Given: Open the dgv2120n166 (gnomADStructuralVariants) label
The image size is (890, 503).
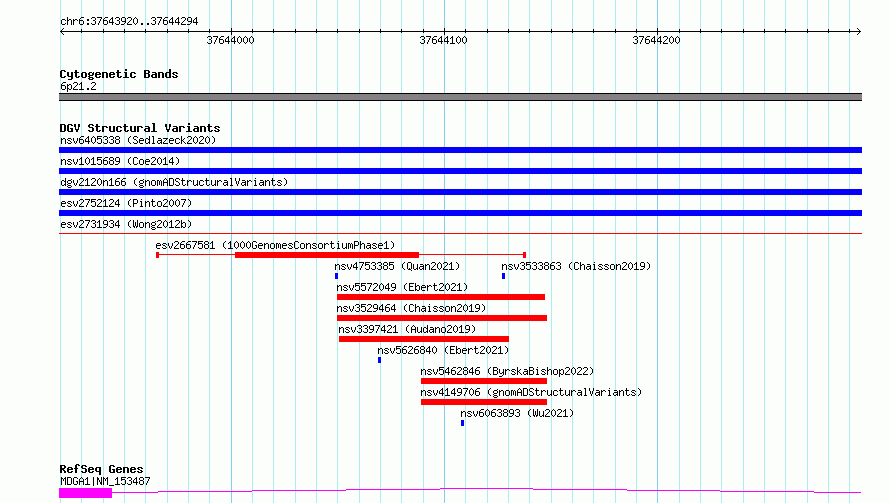Looking at the screenshot, I should [x=174, y=182].
